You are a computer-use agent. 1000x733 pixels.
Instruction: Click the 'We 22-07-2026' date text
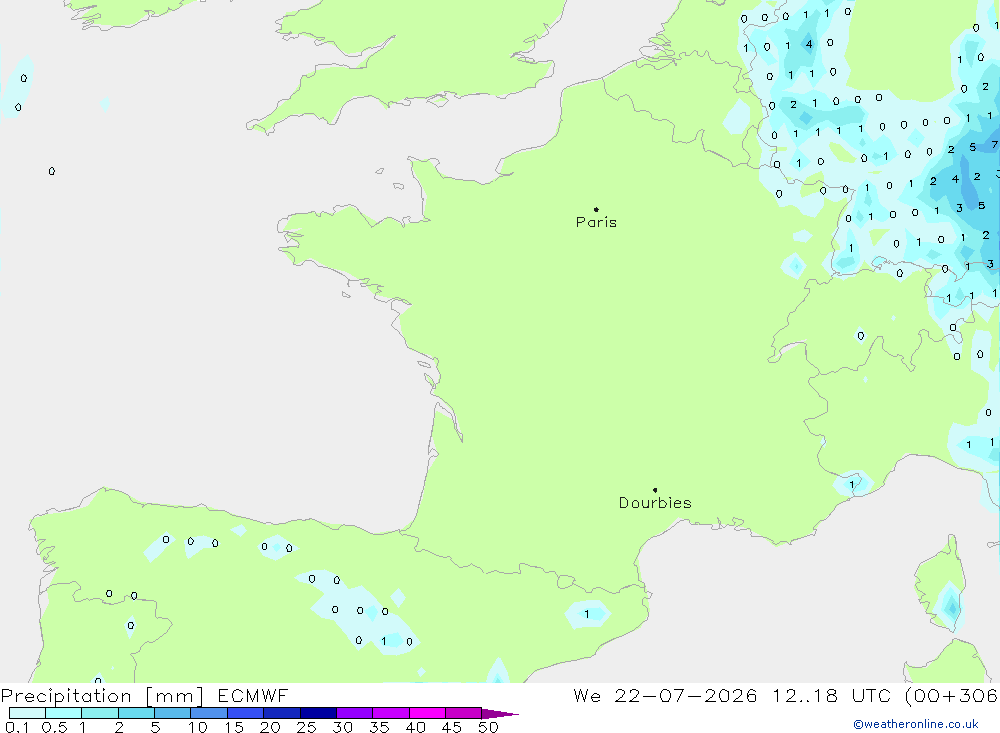[665, 696]
